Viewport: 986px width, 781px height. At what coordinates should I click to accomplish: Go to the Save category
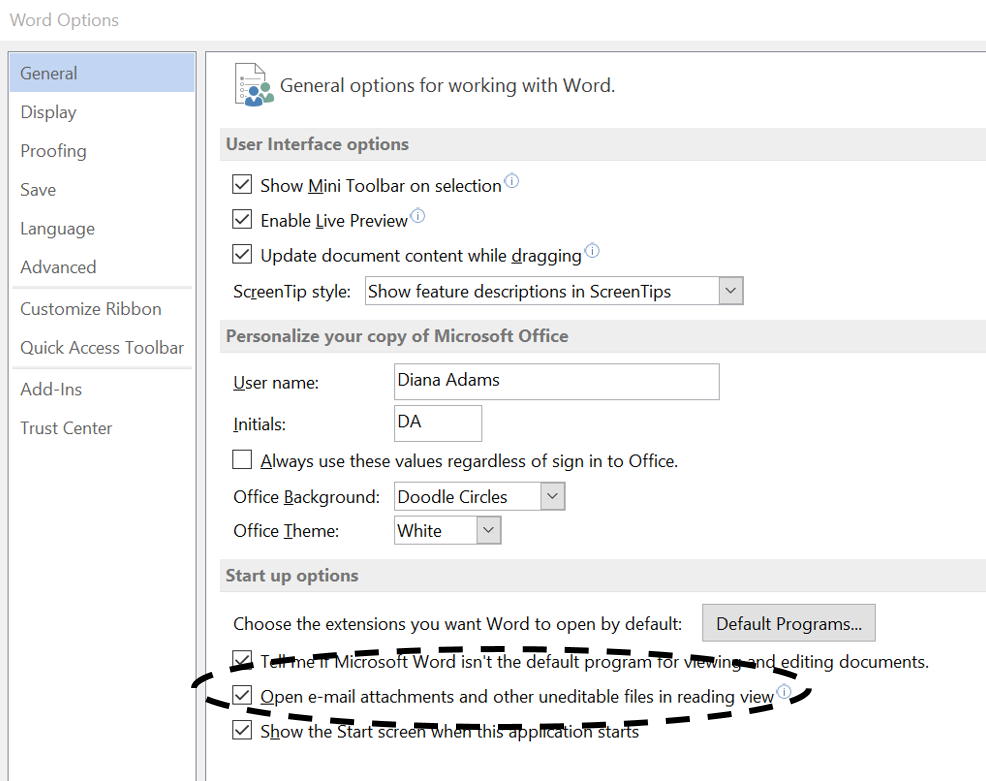[x=102, y=189]
